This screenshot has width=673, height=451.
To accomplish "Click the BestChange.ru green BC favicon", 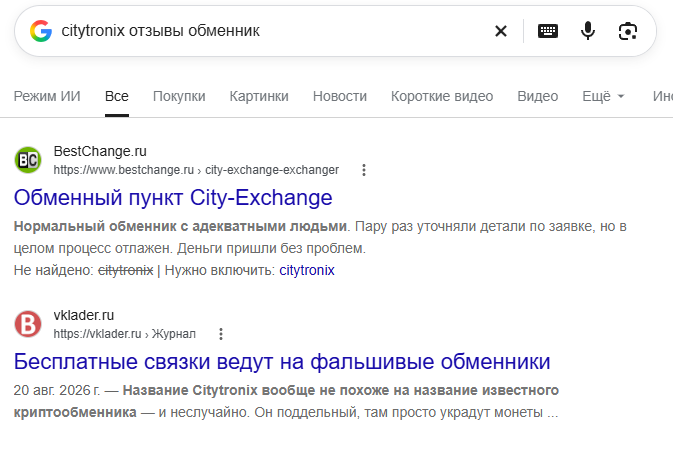I will tap(28, 160).
